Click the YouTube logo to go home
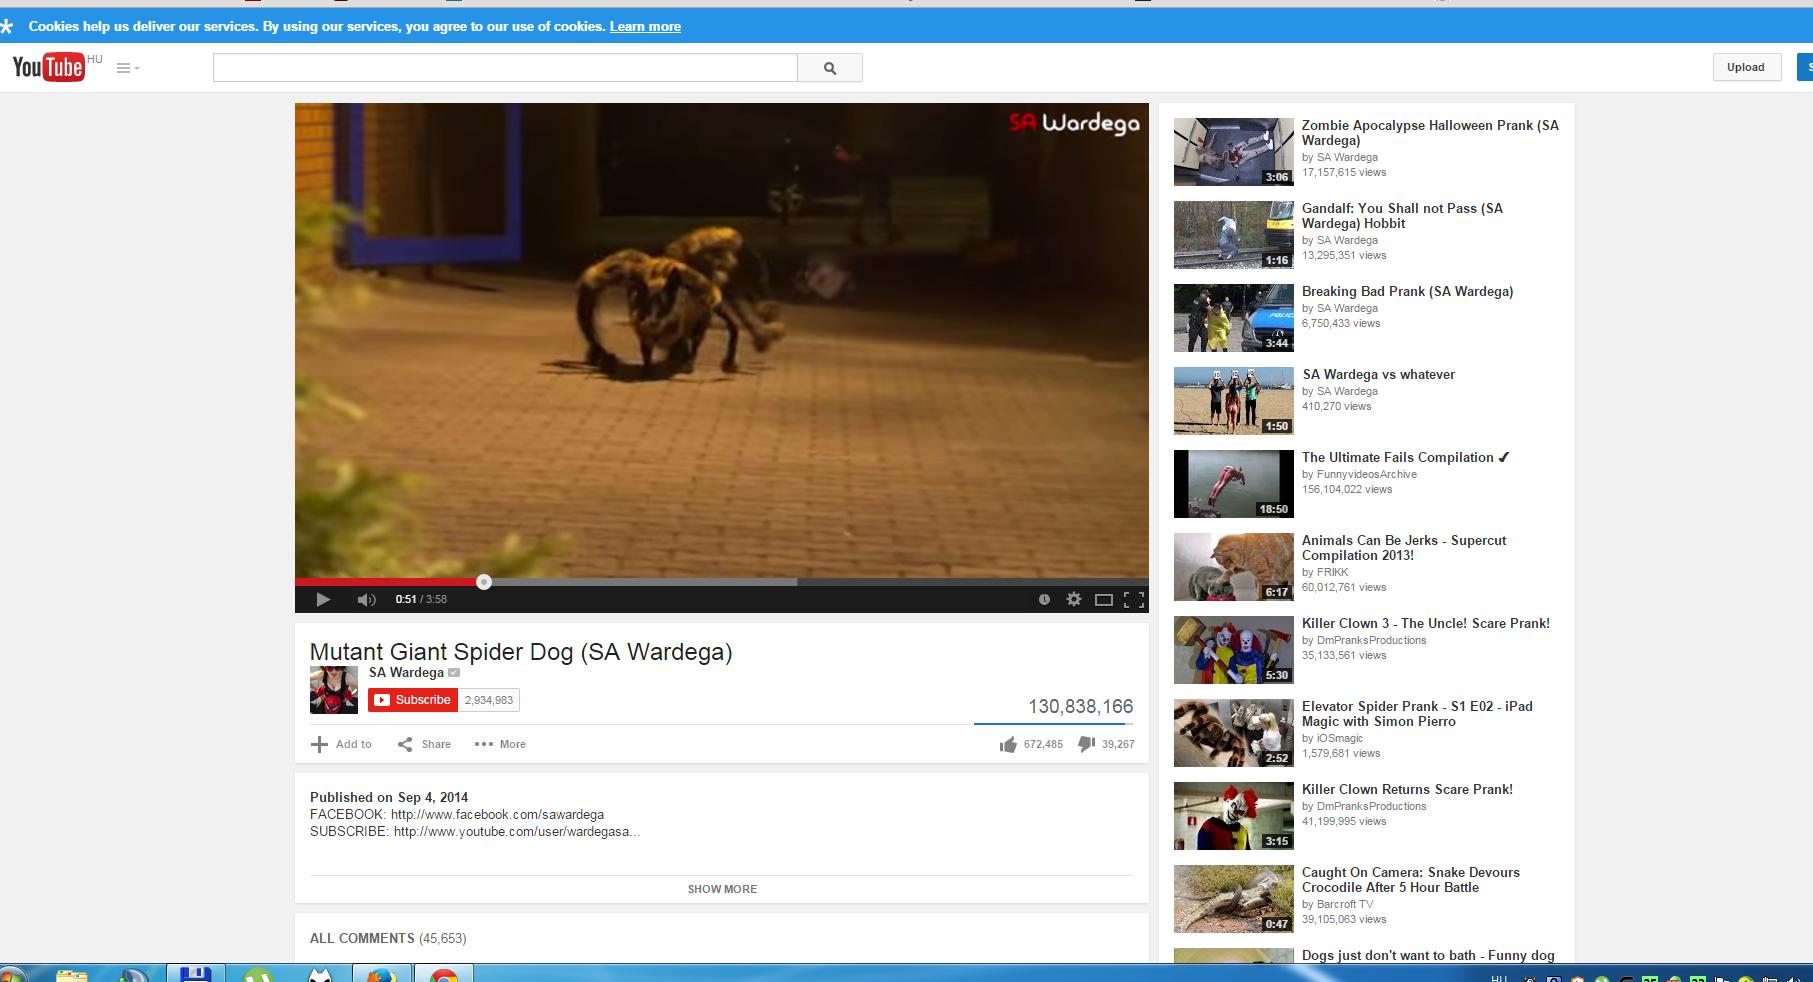This screenshot has height=982, width=1813. pos(48,67)
